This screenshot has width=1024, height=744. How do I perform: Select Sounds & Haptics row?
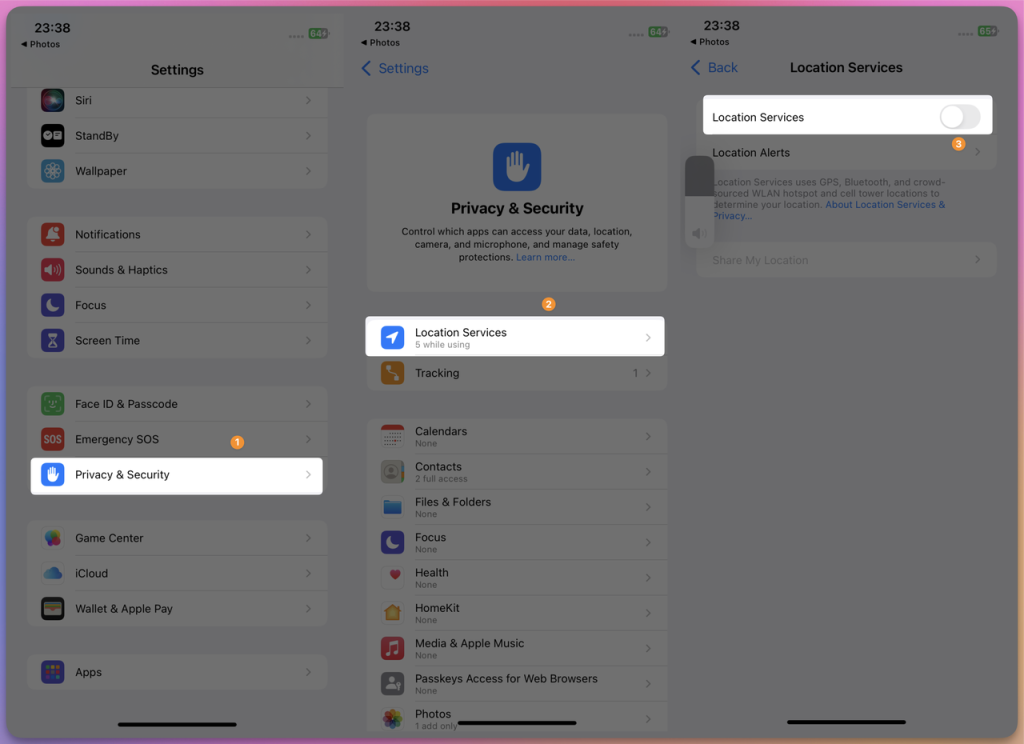(x=177, y=270)
